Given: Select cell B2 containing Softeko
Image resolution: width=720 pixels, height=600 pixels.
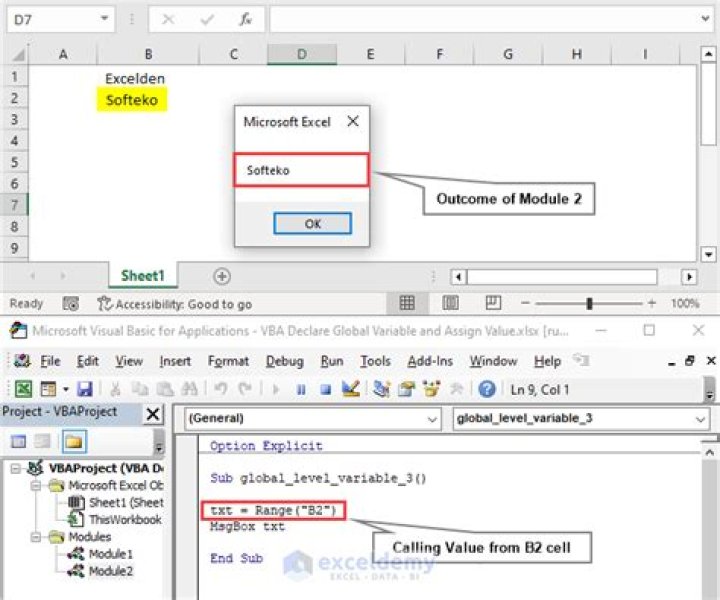Looking at the screenshot, I should 148,100.
